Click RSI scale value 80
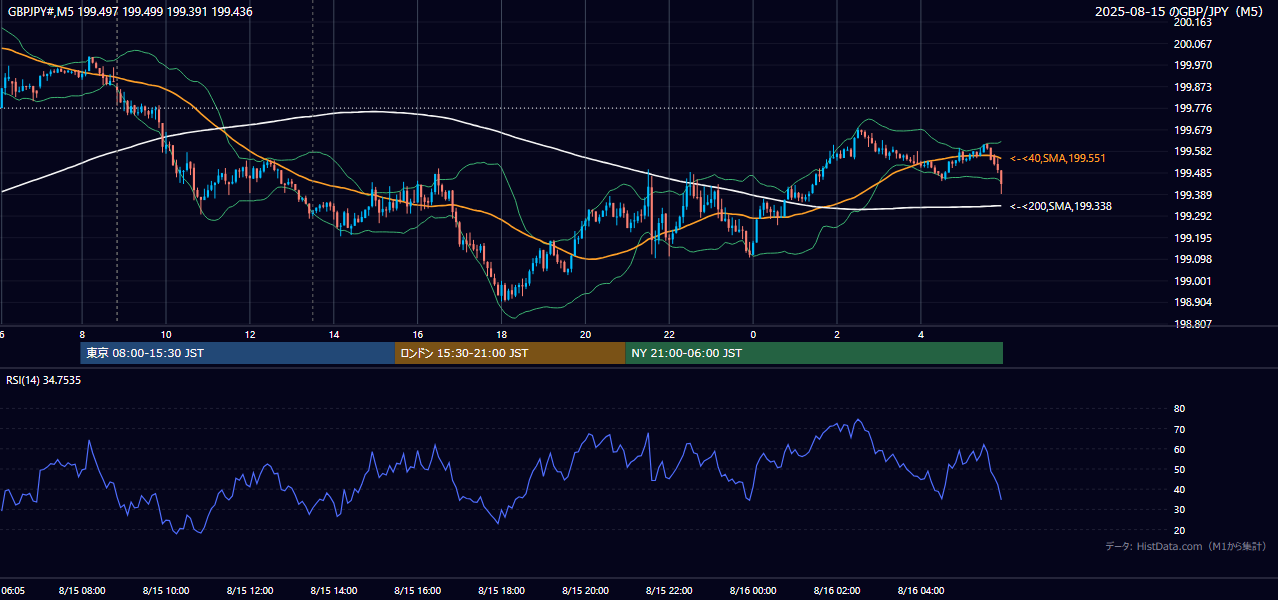 [1179, 409]
